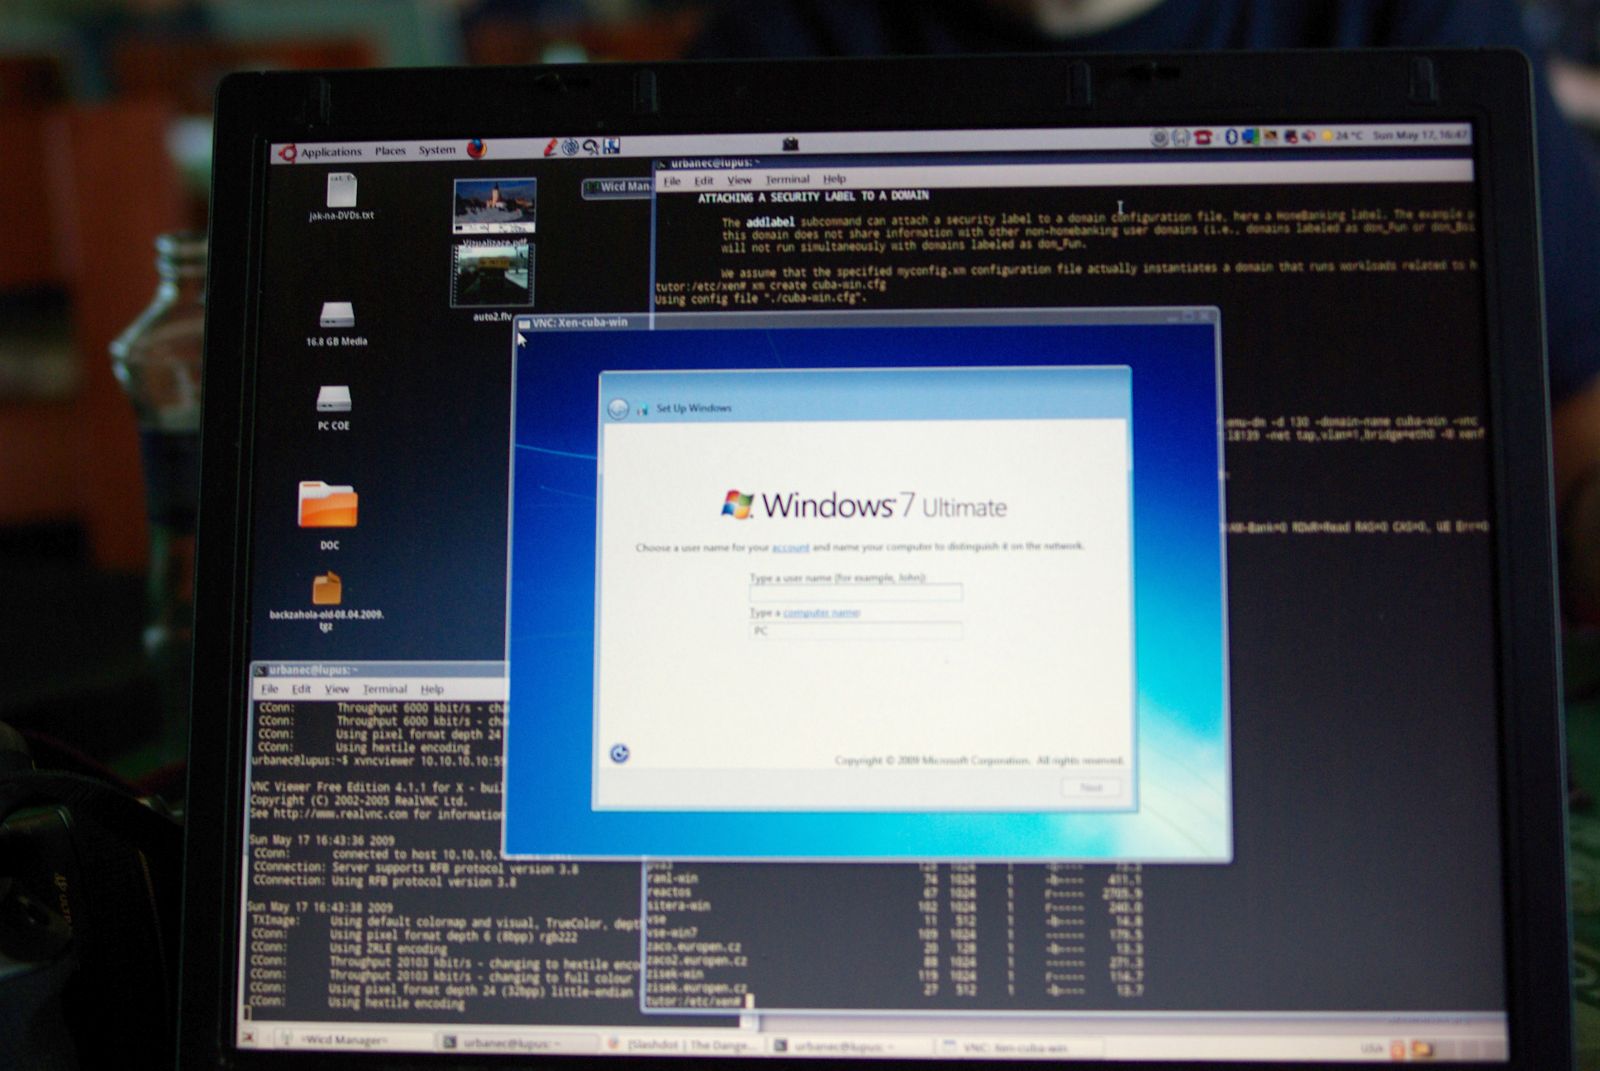Click the zisek.europen.cz row in terminal

[x=893, y=988]
